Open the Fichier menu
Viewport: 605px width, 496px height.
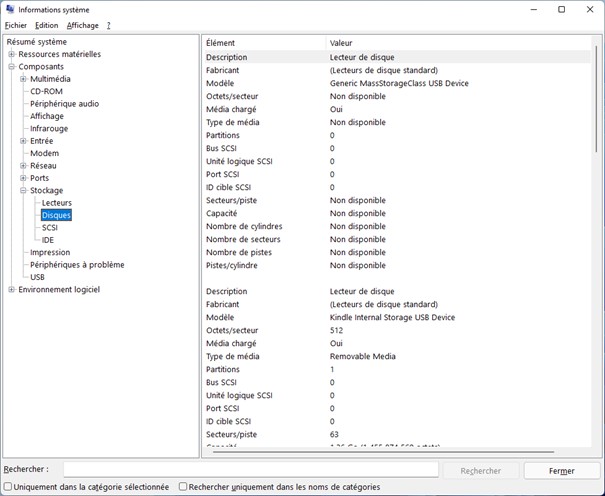pyautogui.click(x=15, y=25)
